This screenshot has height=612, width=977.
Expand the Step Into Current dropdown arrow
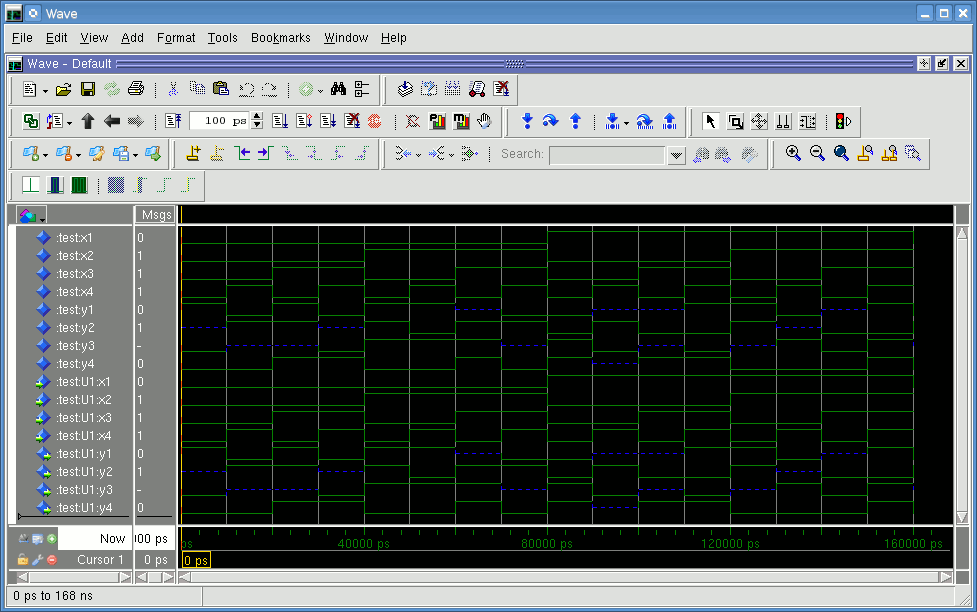click(626, 123)
